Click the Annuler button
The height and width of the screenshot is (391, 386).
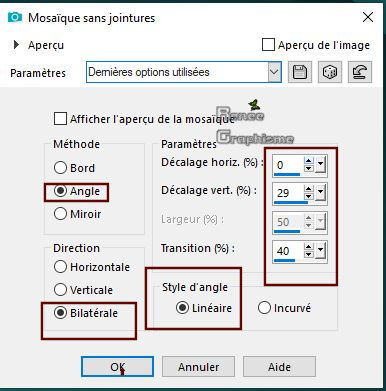(x=198, y=367)
